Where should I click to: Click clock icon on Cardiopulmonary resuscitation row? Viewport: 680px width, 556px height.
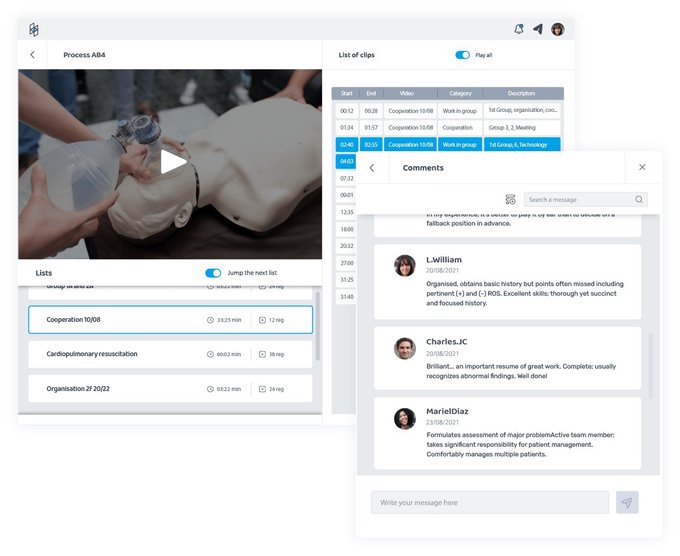click(210, 354)
